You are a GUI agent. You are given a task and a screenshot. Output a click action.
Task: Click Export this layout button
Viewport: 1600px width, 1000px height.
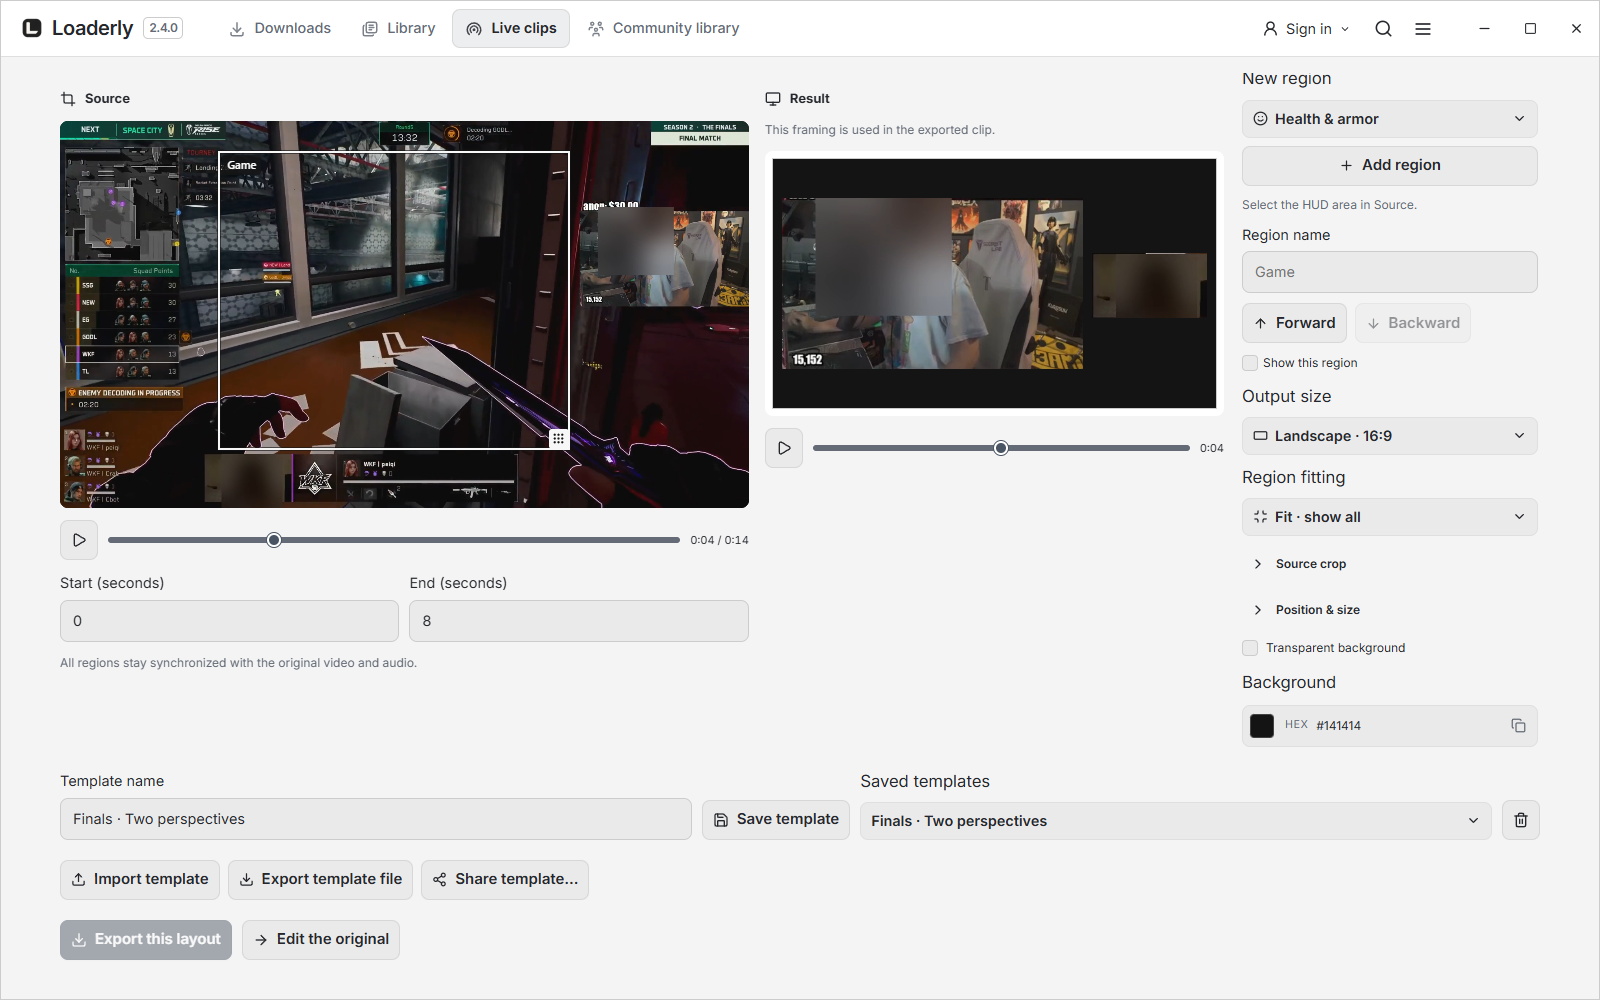pyautogui.click(x=146, y=940)
